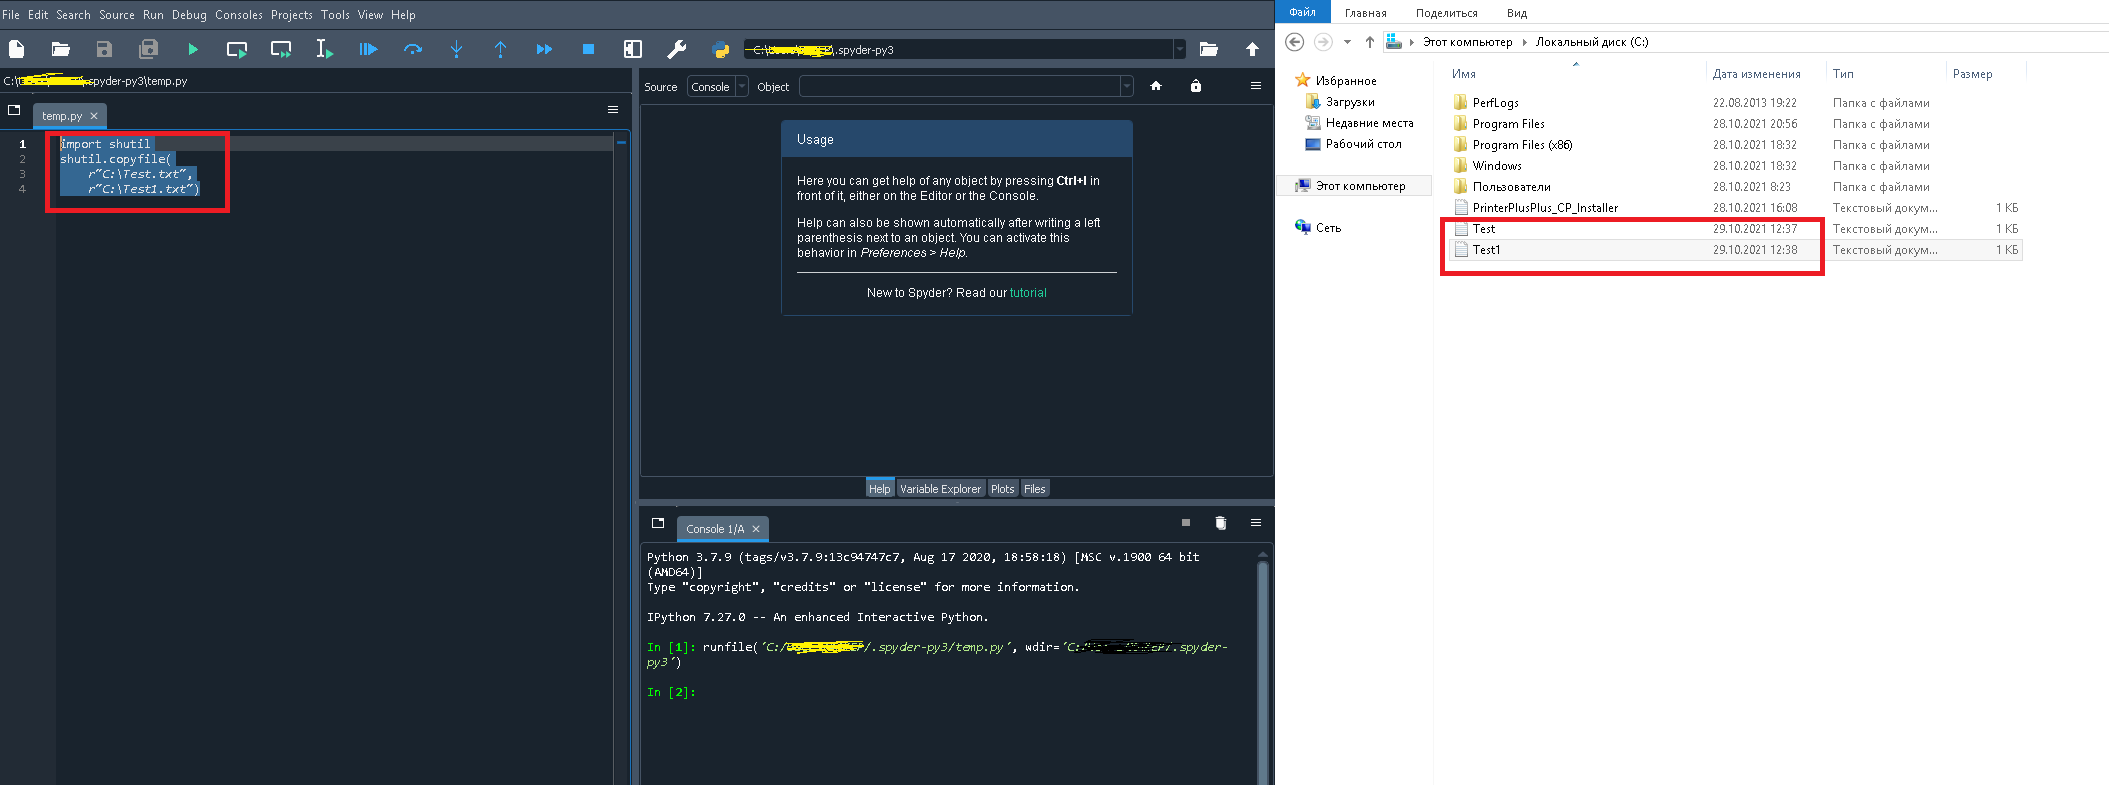This screenshot has width=2109, height=785.
Task: Open the Tools menu in Spyder
Action: 335,15
